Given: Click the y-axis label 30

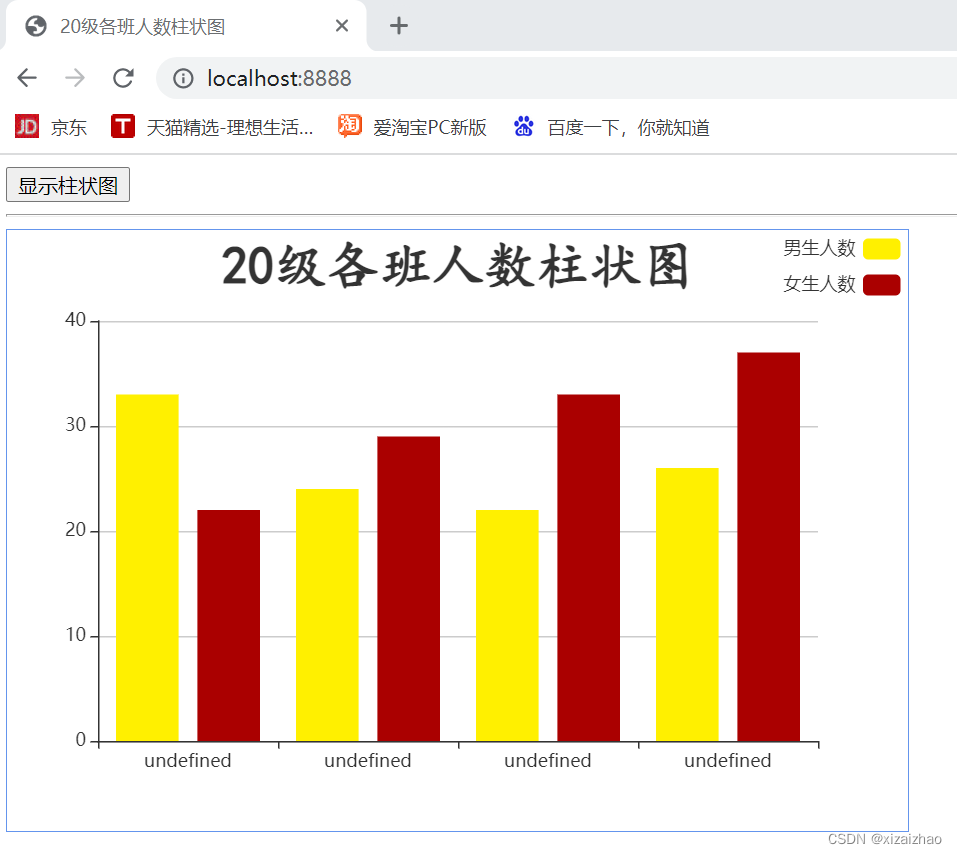Looking at the screenshot, I should (76, 425).
